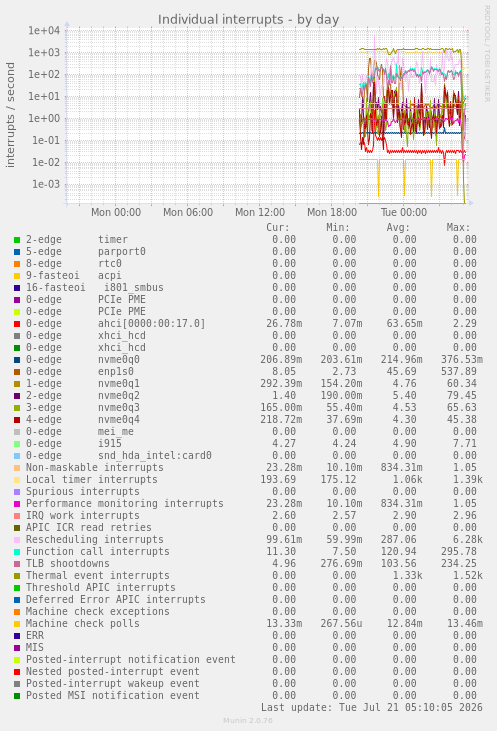Click the 'nvme0q2' legend label
Image resolution: width=497 pixels, height=731 pixels.
coord(119,396)
